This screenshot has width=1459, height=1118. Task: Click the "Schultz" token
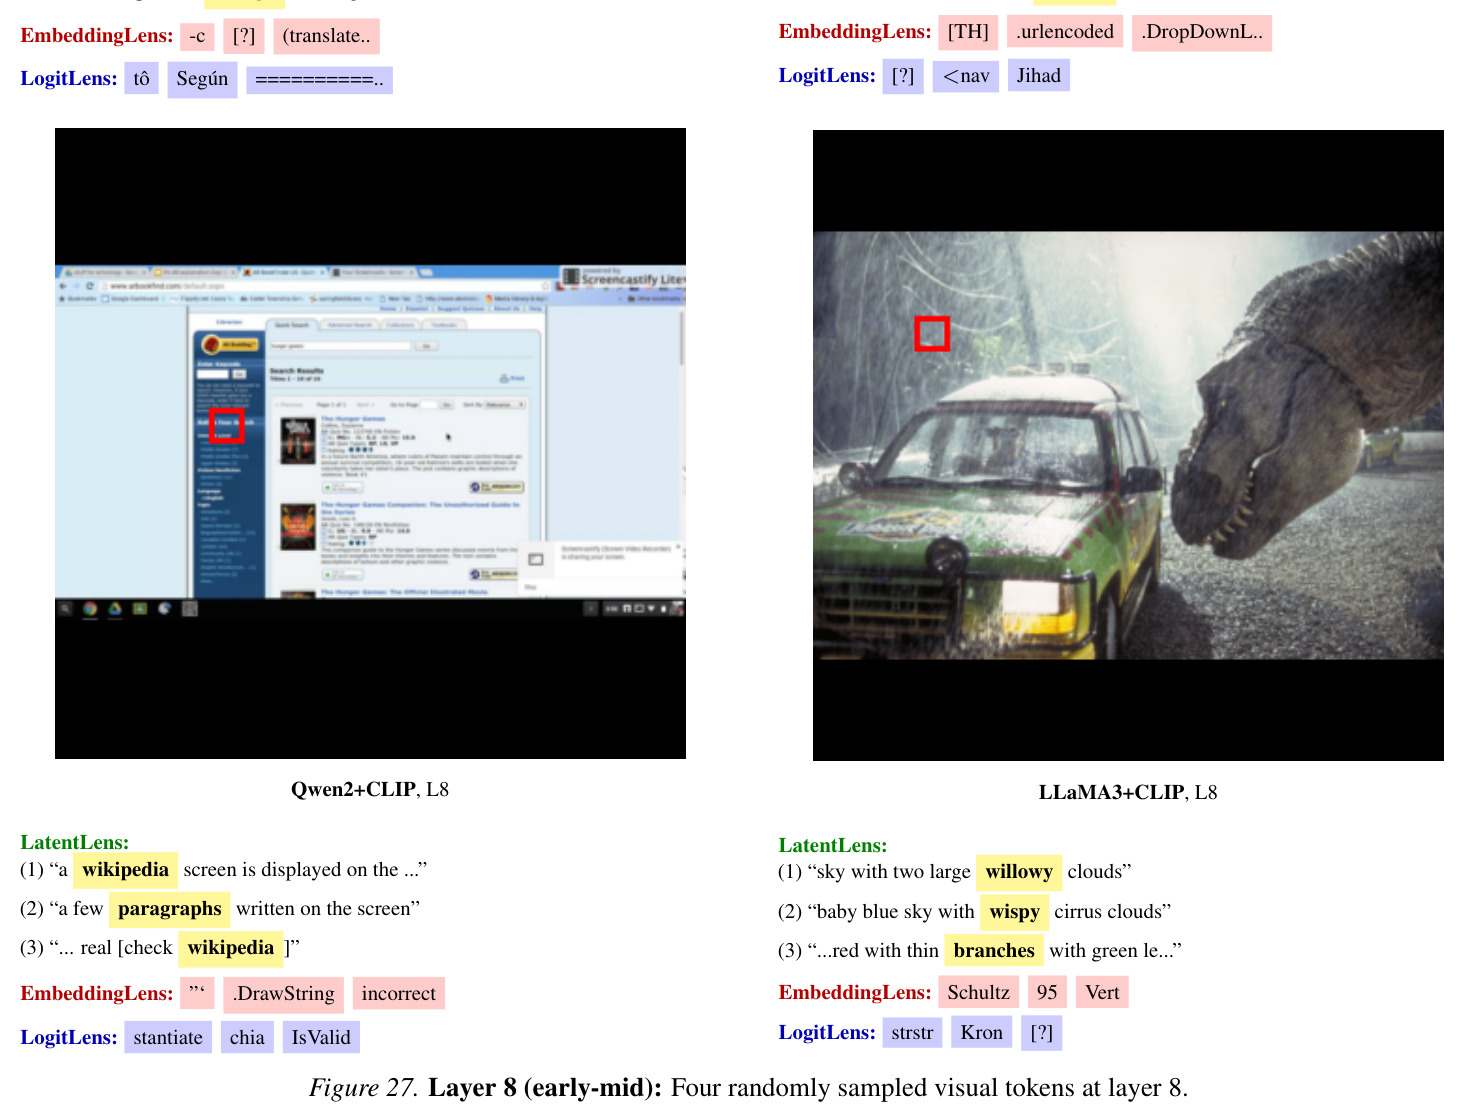coord(979,993)
